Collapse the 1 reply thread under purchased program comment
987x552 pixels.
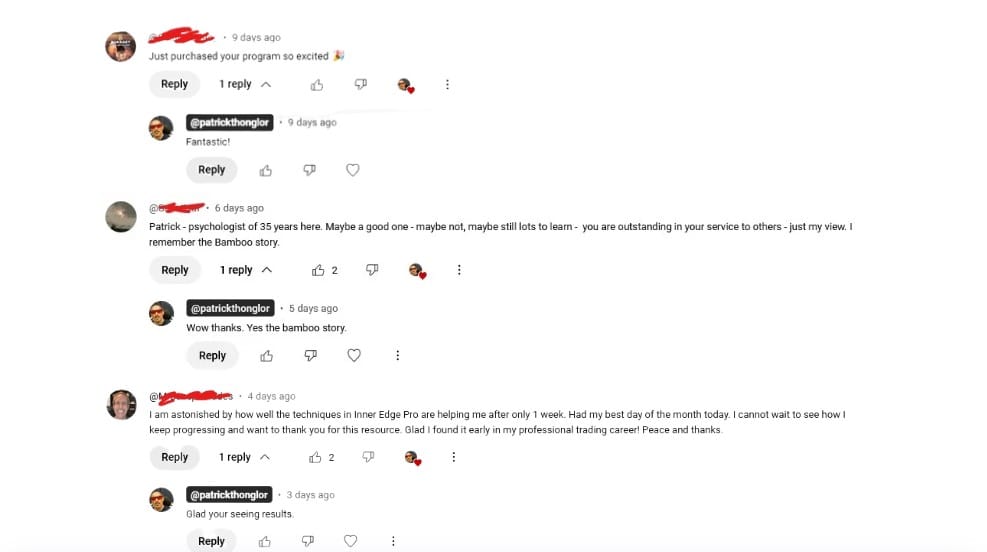coord(245,84)
